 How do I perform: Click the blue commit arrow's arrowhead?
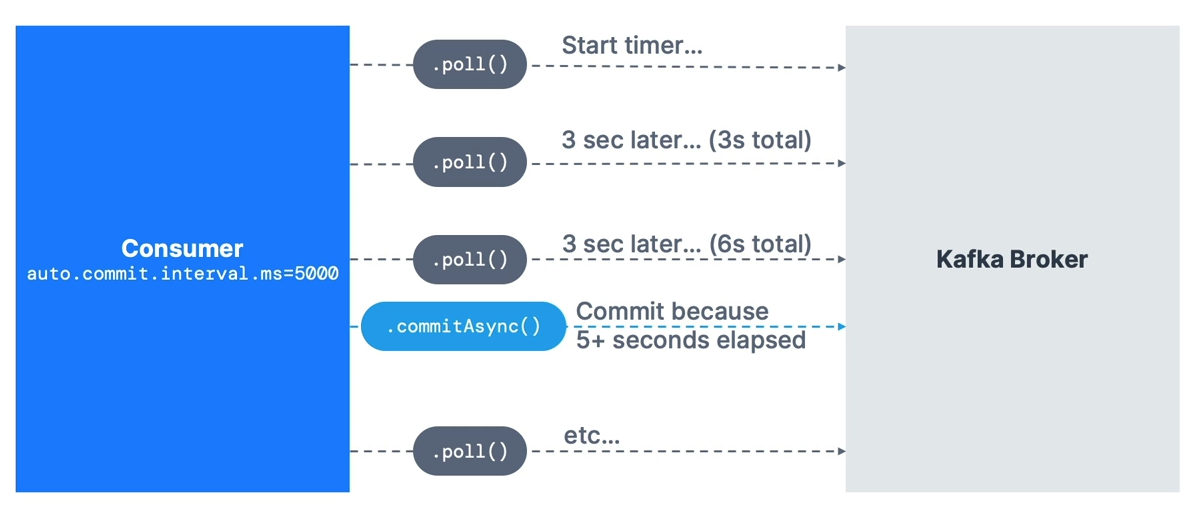click(841, 327)
